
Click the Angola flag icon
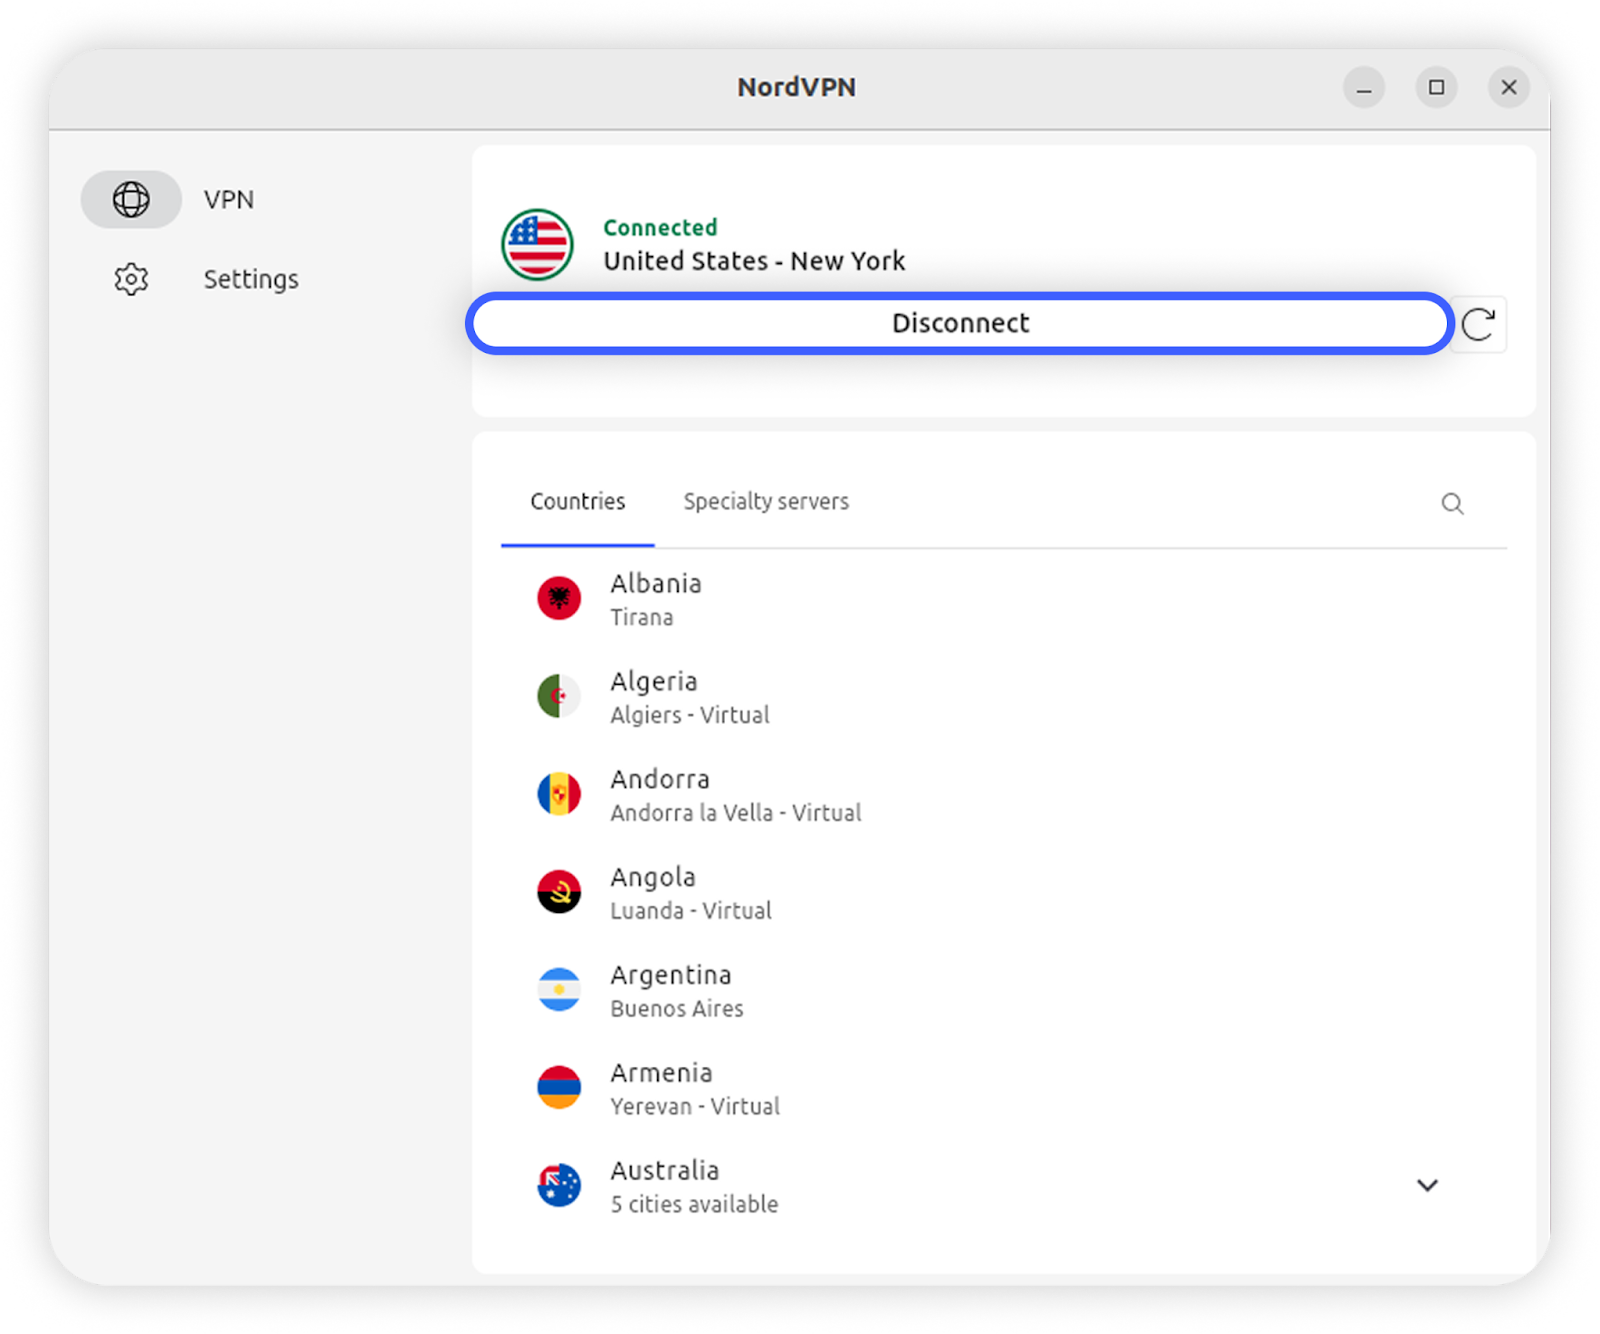(559, 892)
